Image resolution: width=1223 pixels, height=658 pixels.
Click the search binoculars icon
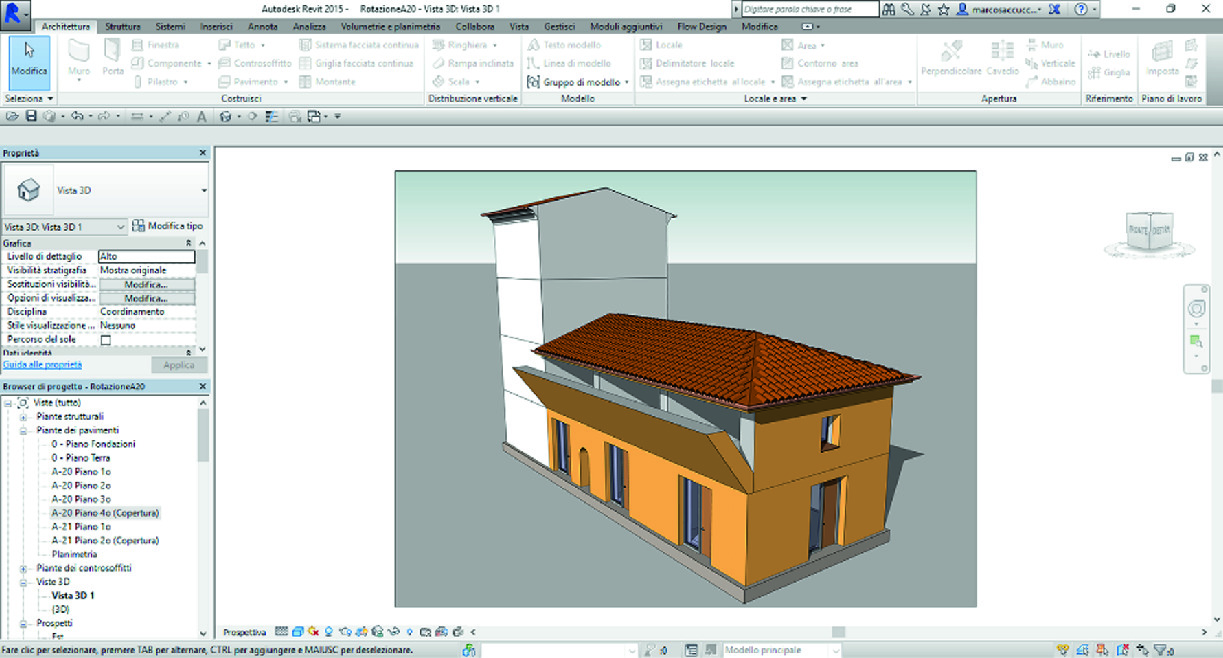(889, 9)
